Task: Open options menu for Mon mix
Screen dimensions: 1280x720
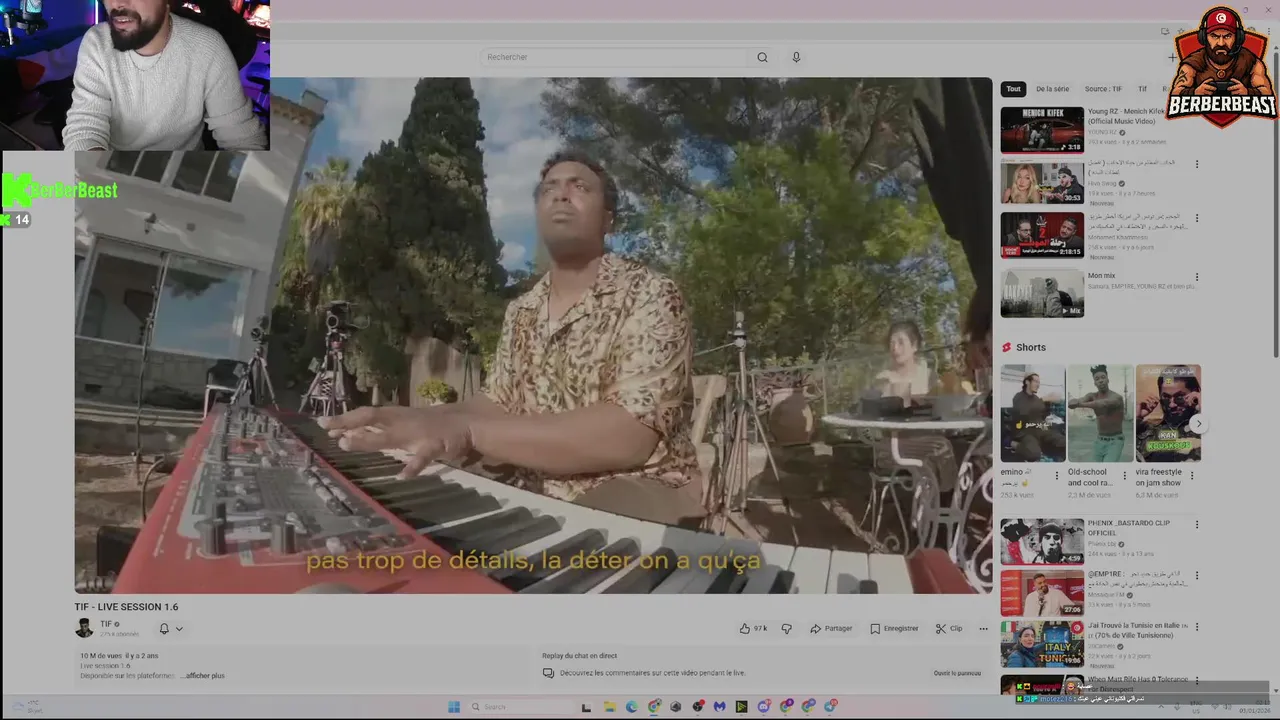Action: coord(1197,277)
